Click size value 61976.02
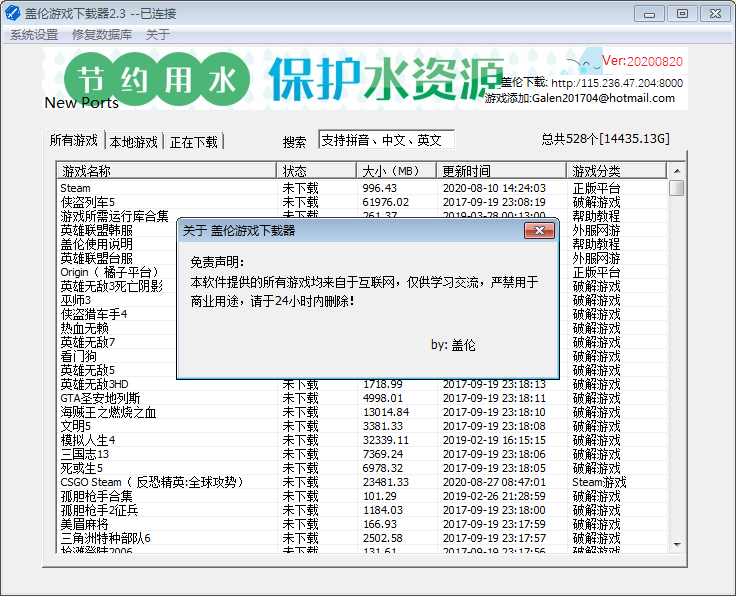The image size is (736, 596). [x=385, y=202]
